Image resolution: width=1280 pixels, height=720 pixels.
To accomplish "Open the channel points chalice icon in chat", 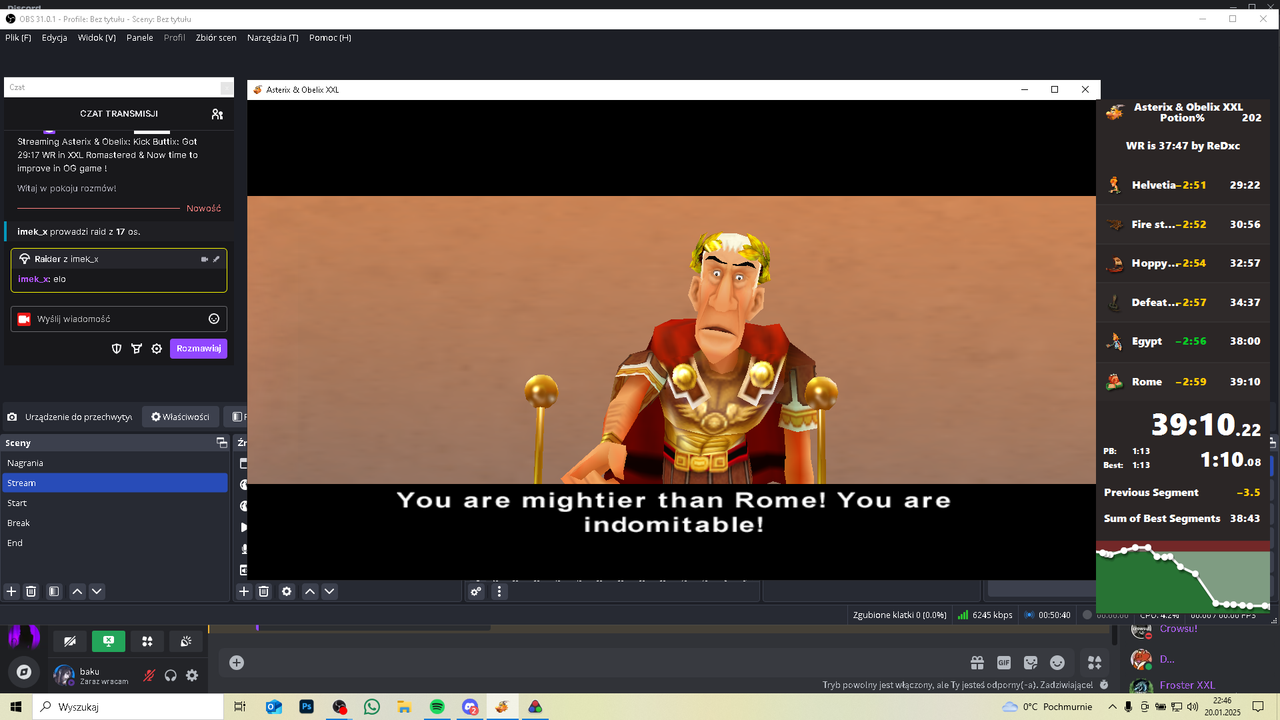I will pyautogui.click(x=136, y=349).
